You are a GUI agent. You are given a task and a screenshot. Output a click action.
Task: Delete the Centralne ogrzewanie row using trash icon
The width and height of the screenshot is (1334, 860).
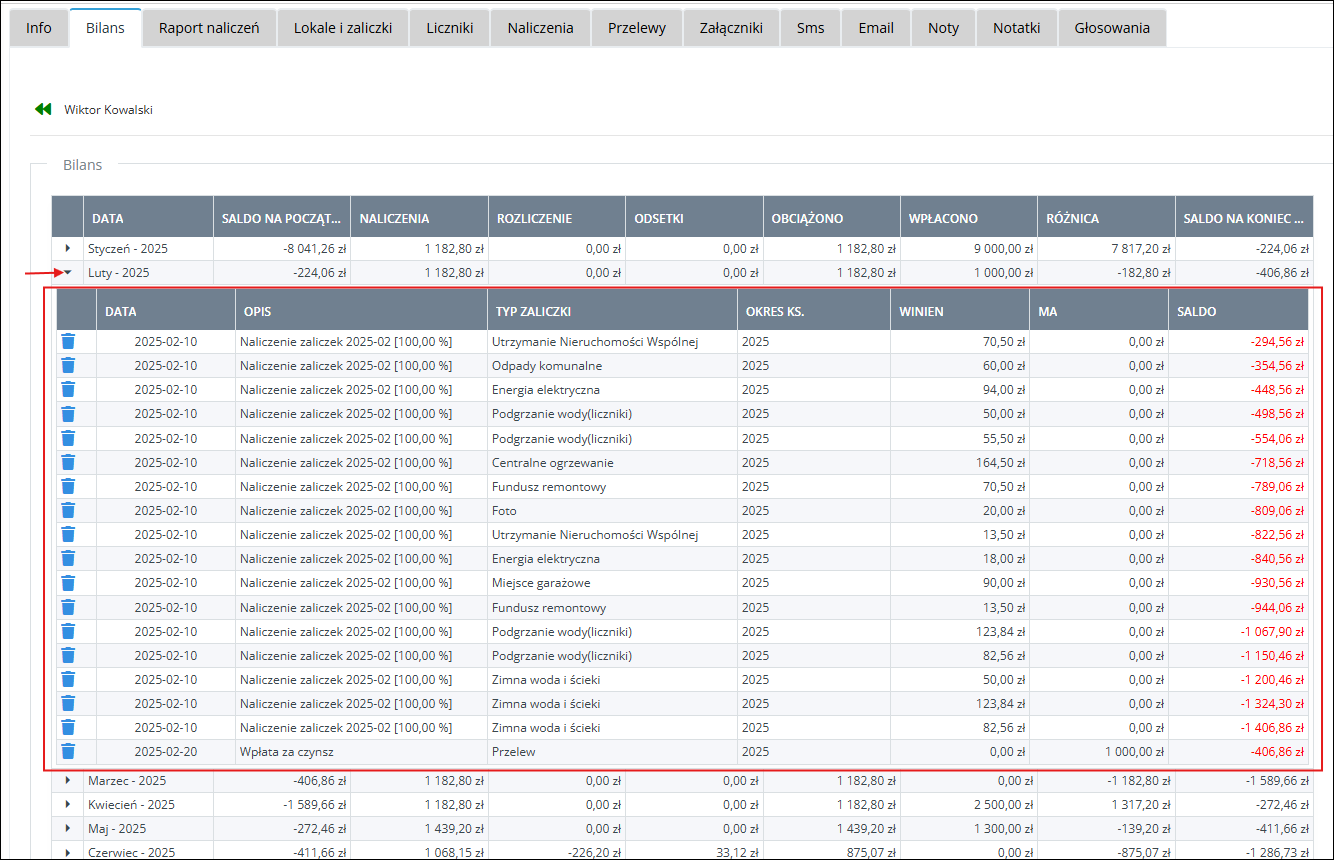(x=68, y=462)
